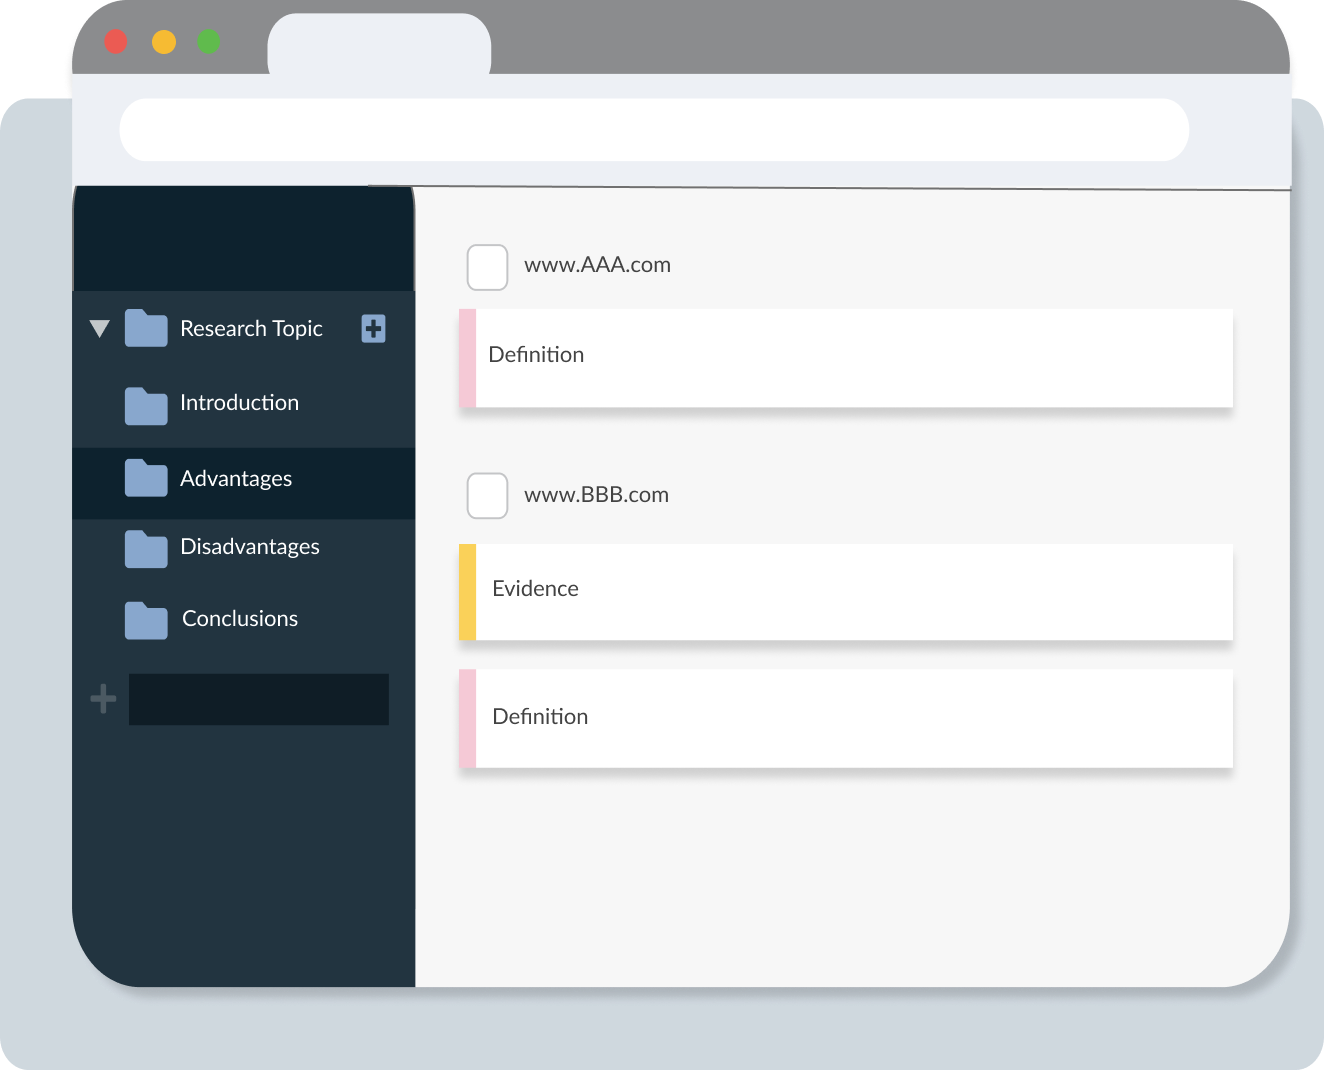Image resolution: width=1324 pixels, height=1070 pixels.
Task: Select the Advantages item in the sidebar
Action: pyautogui.click(x=236, y=479)
